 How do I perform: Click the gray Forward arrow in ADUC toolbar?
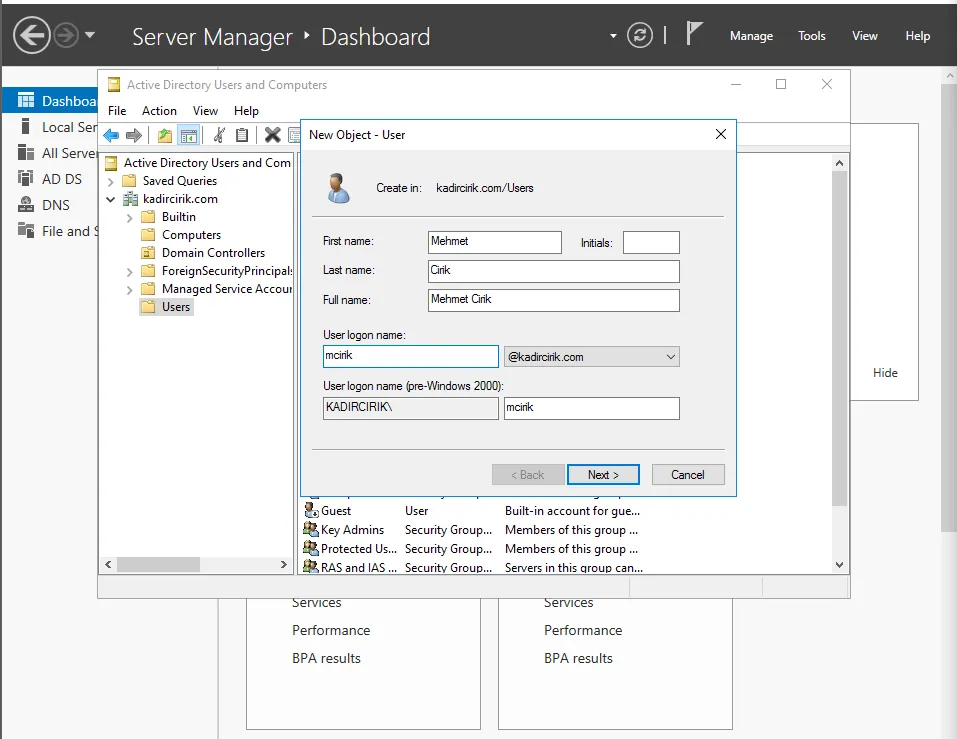(x=134, y=135)
